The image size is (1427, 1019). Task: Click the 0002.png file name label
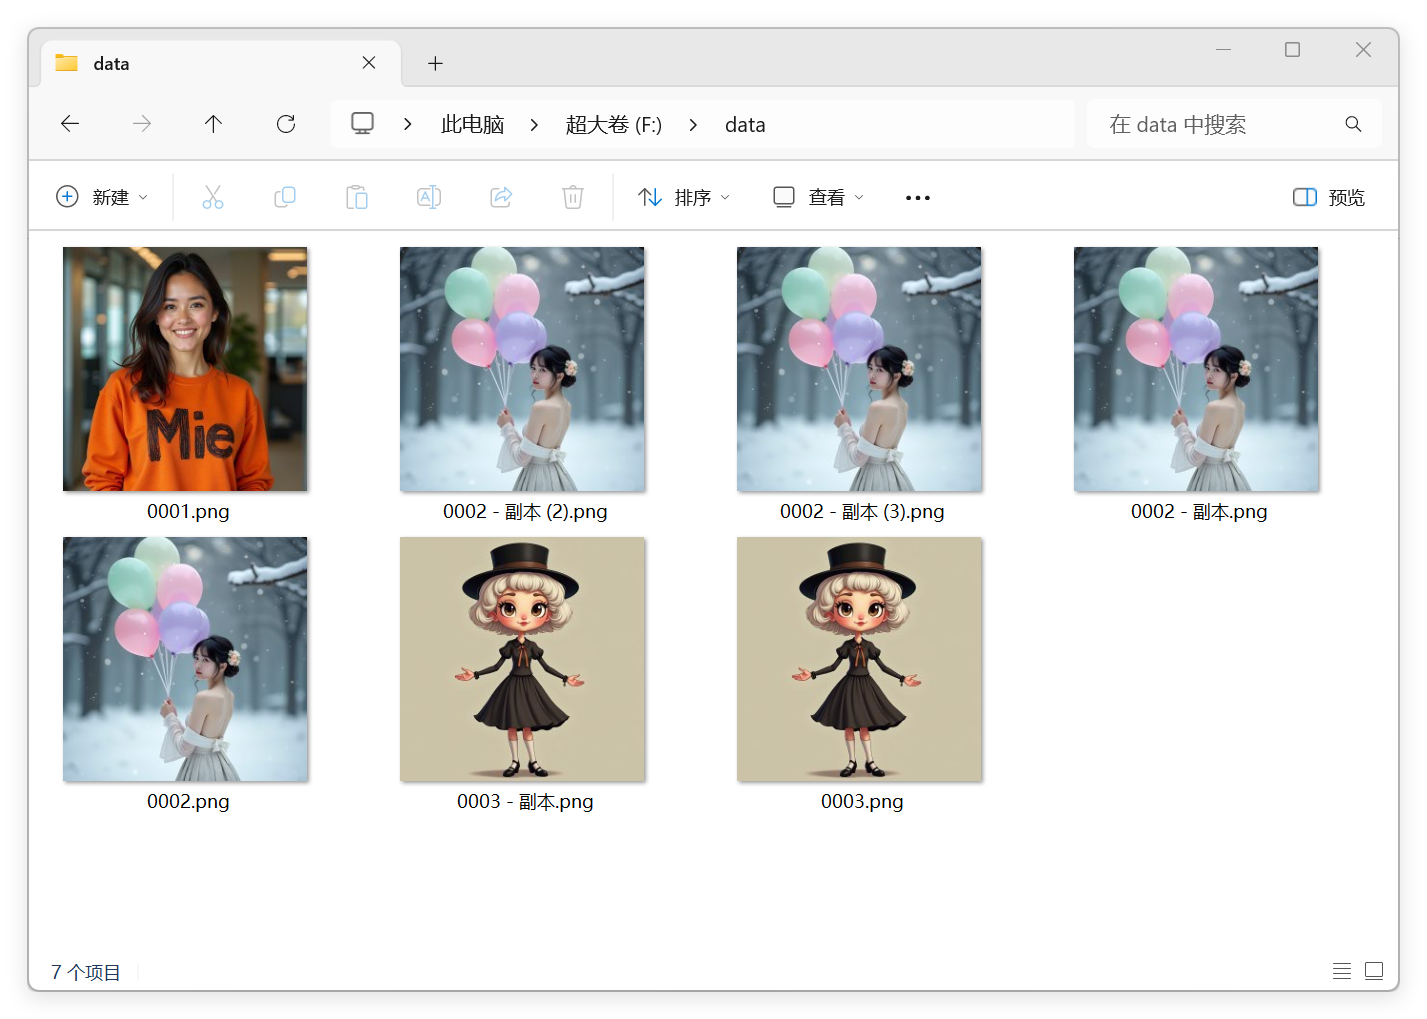click(188, 801)
